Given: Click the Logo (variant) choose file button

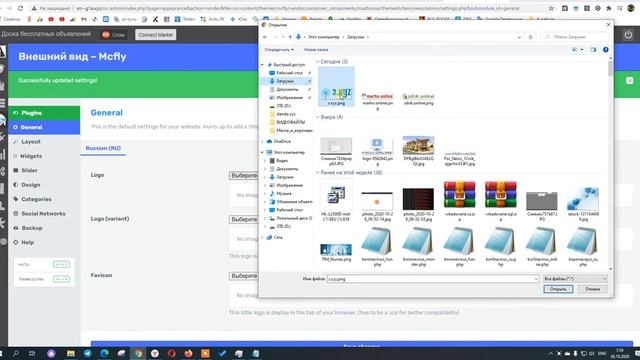Looking at the screenshot, I should coord(244,220).
